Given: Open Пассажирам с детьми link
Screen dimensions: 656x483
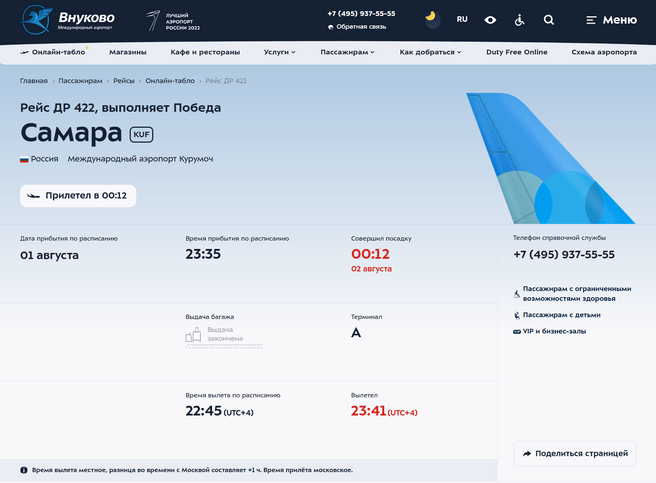Looking at the screenshot, I should tap(557, 315).
